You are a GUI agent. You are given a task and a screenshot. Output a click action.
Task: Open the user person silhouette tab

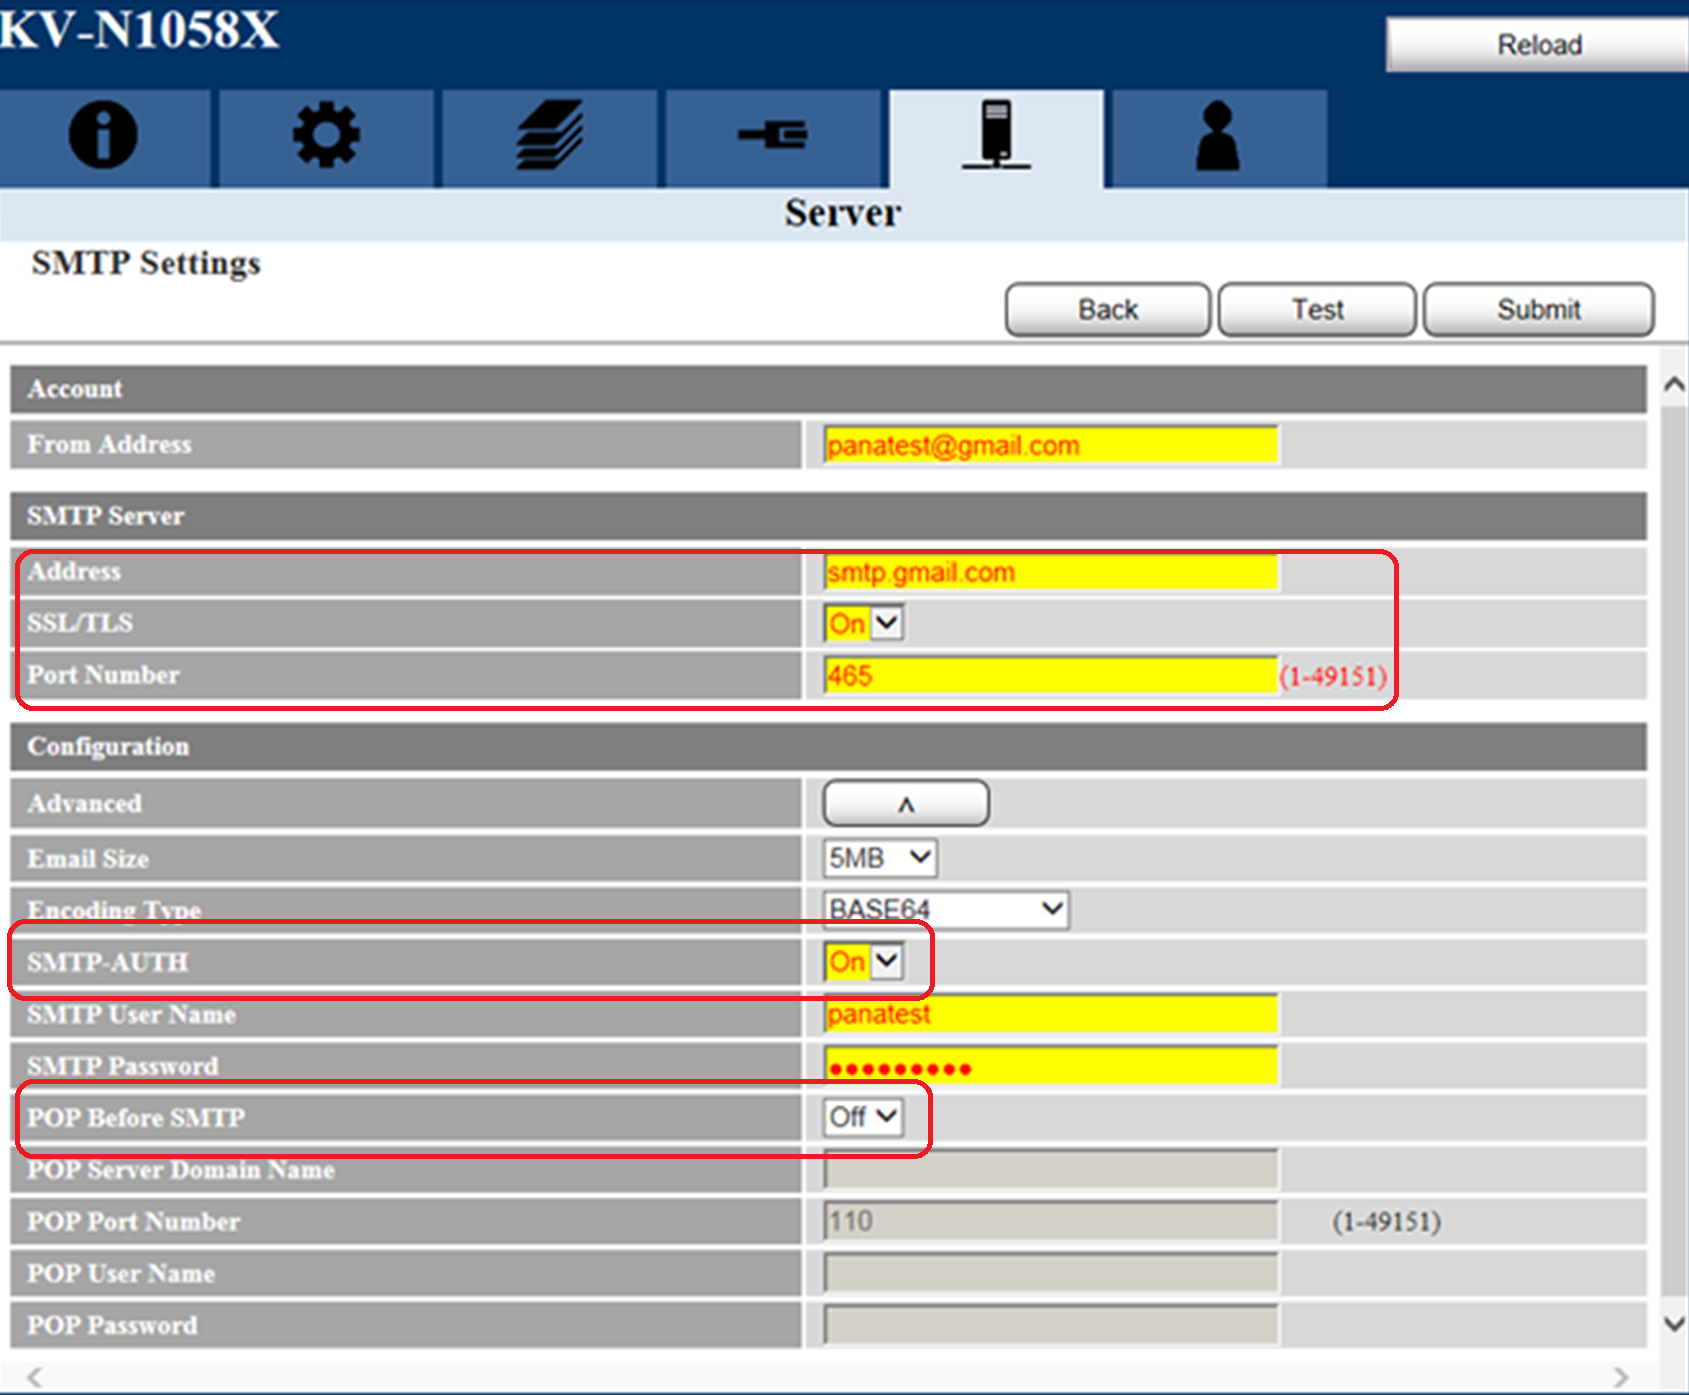1218,137
